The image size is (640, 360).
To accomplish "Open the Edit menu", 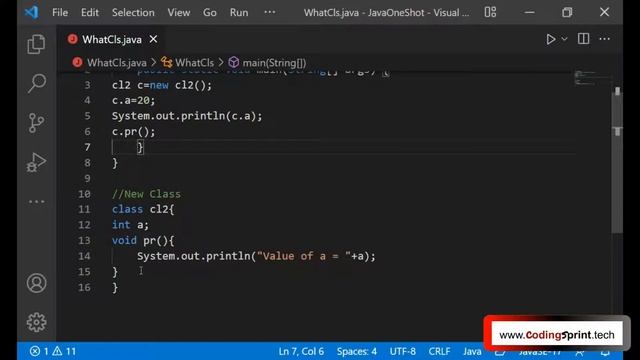I will 89,13.
